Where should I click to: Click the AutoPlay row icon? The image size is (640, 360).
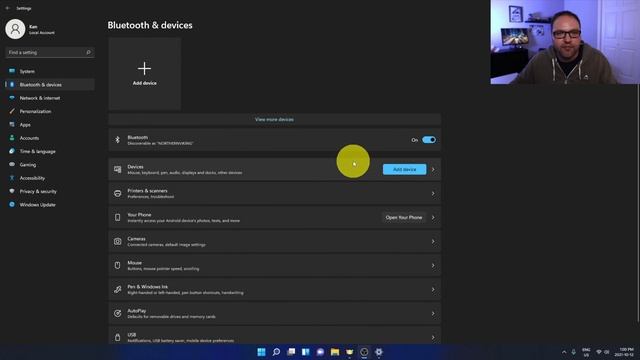(x=118, y=313)
